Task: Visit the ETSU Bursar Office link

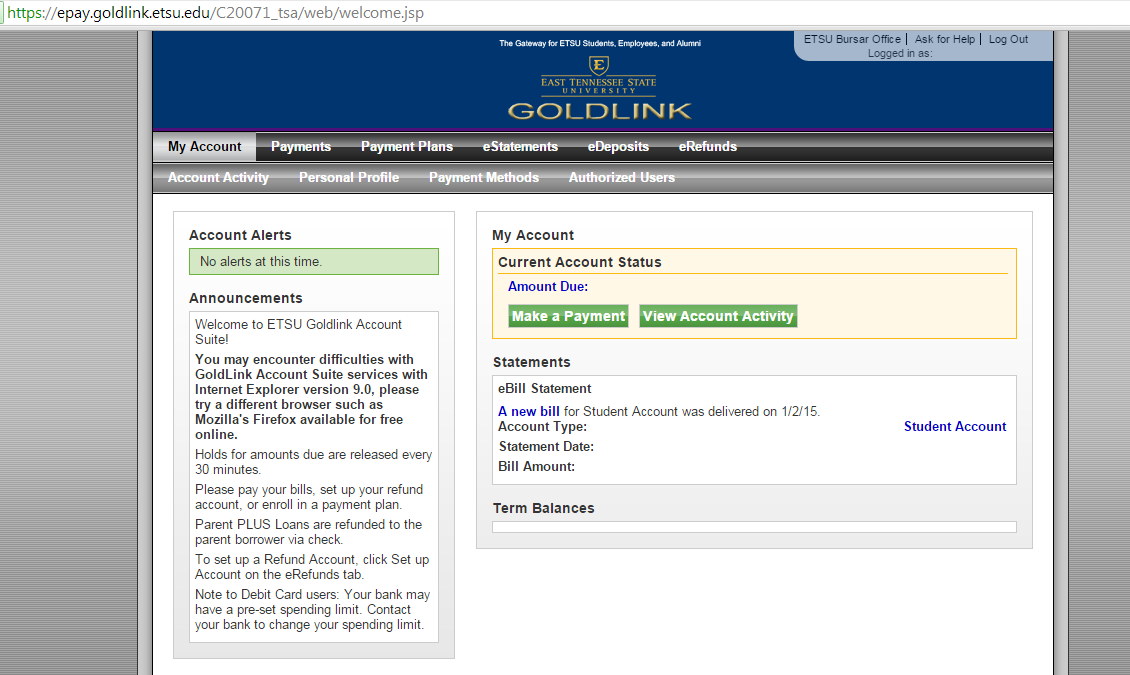Action: 852,40
